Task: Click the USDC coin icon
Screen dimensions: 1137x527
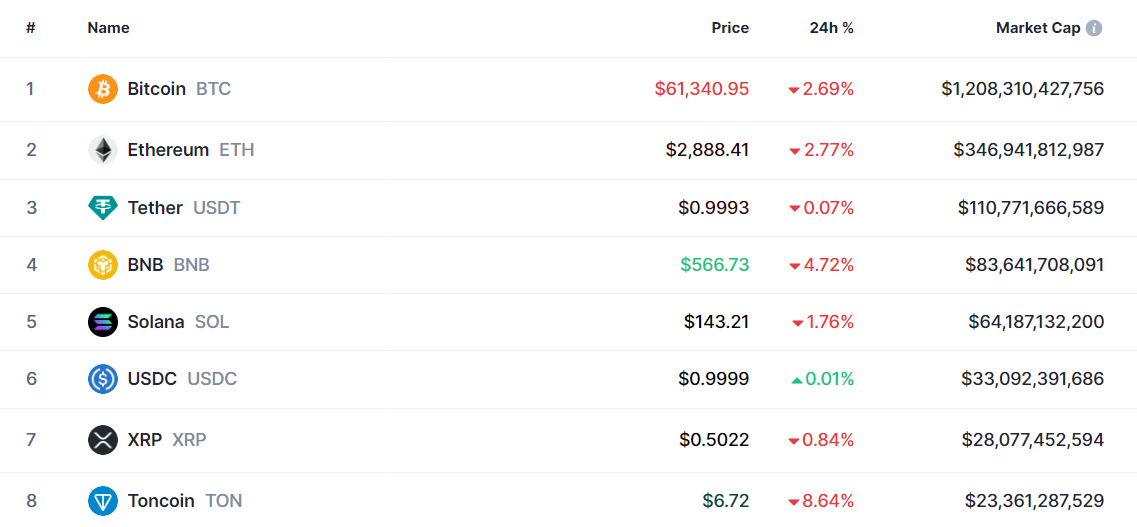Action: [102, 379]
